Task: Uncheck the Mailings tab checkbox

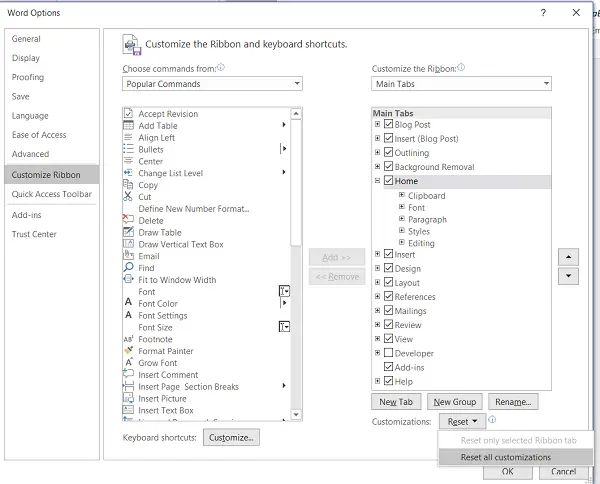Action: point(388,310)
